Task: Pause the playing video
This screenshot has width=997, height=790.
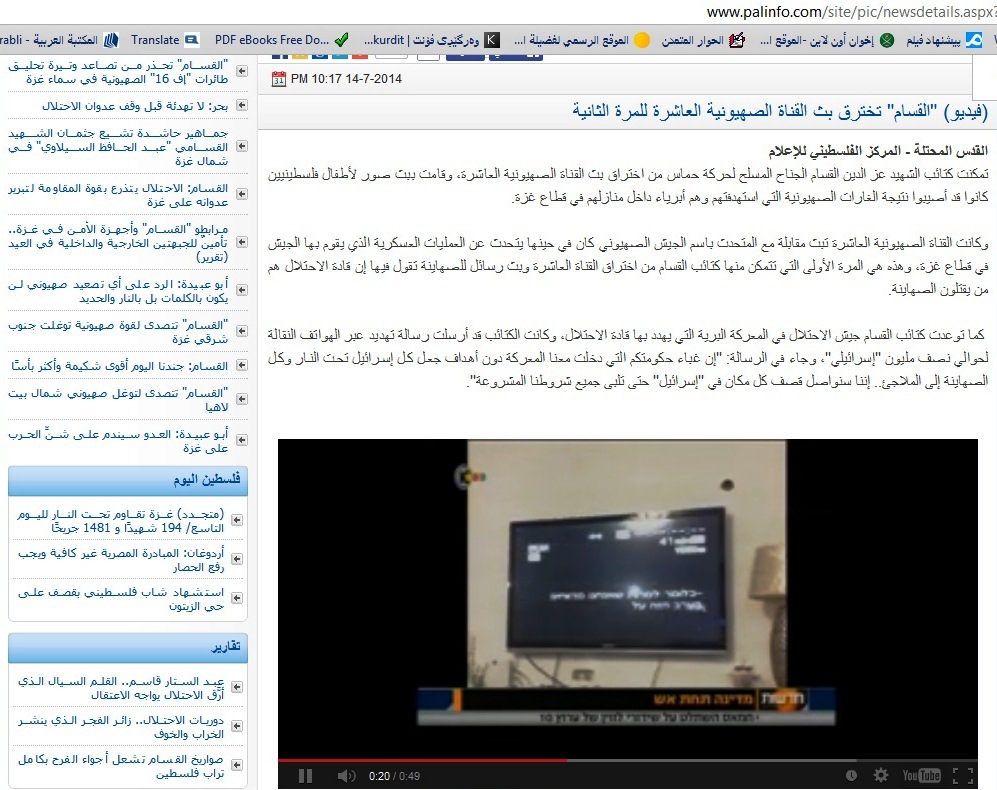Action: point(306,776)
